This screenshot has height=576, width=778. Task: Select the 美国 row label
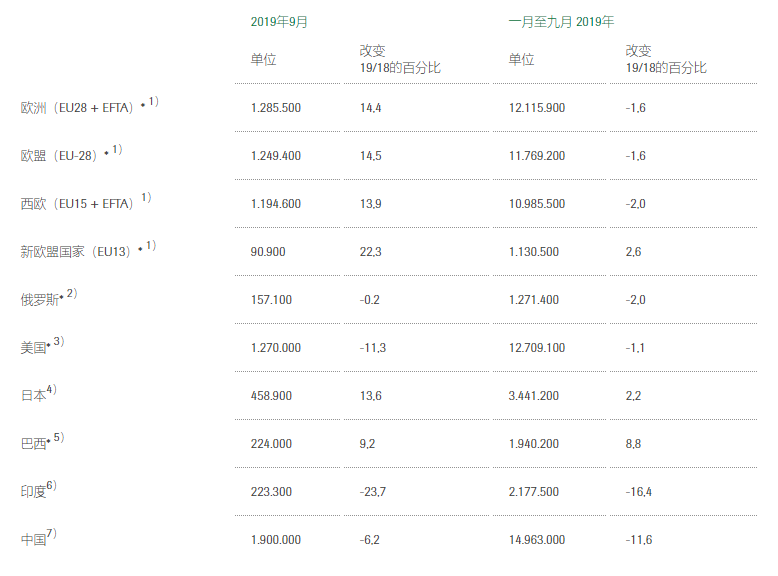point(33,348)
